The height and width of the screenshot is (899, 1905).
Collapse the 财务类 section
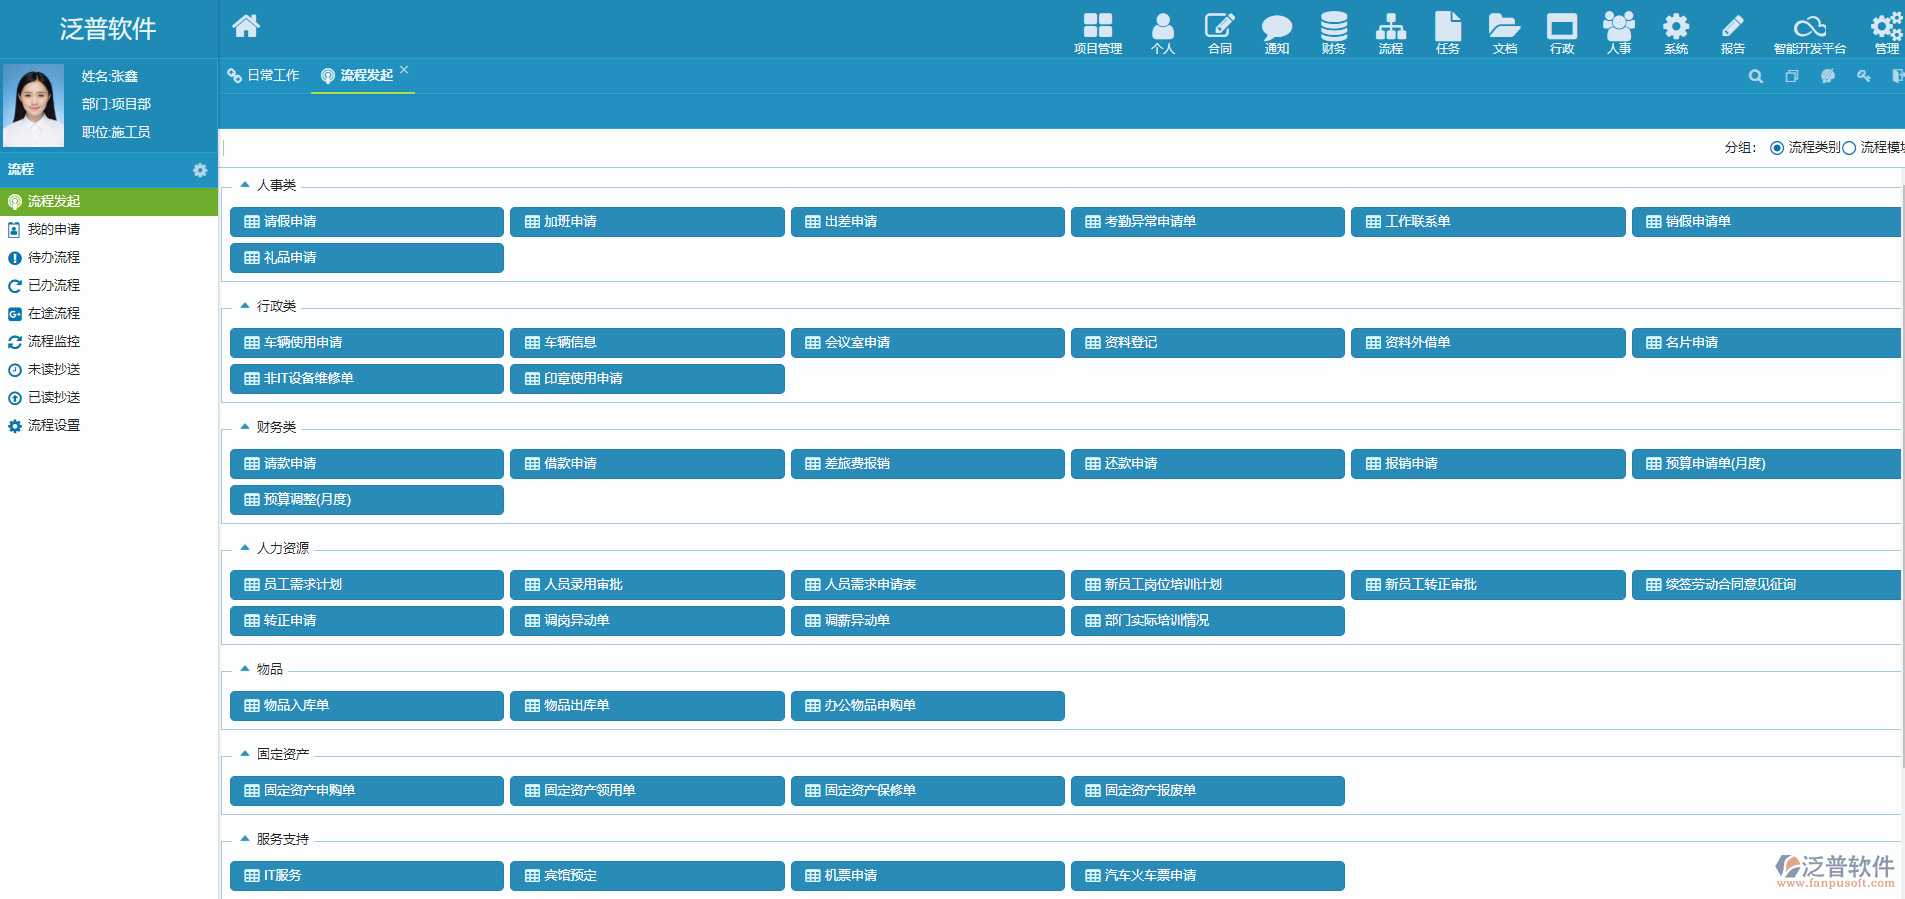coord(245,427)
